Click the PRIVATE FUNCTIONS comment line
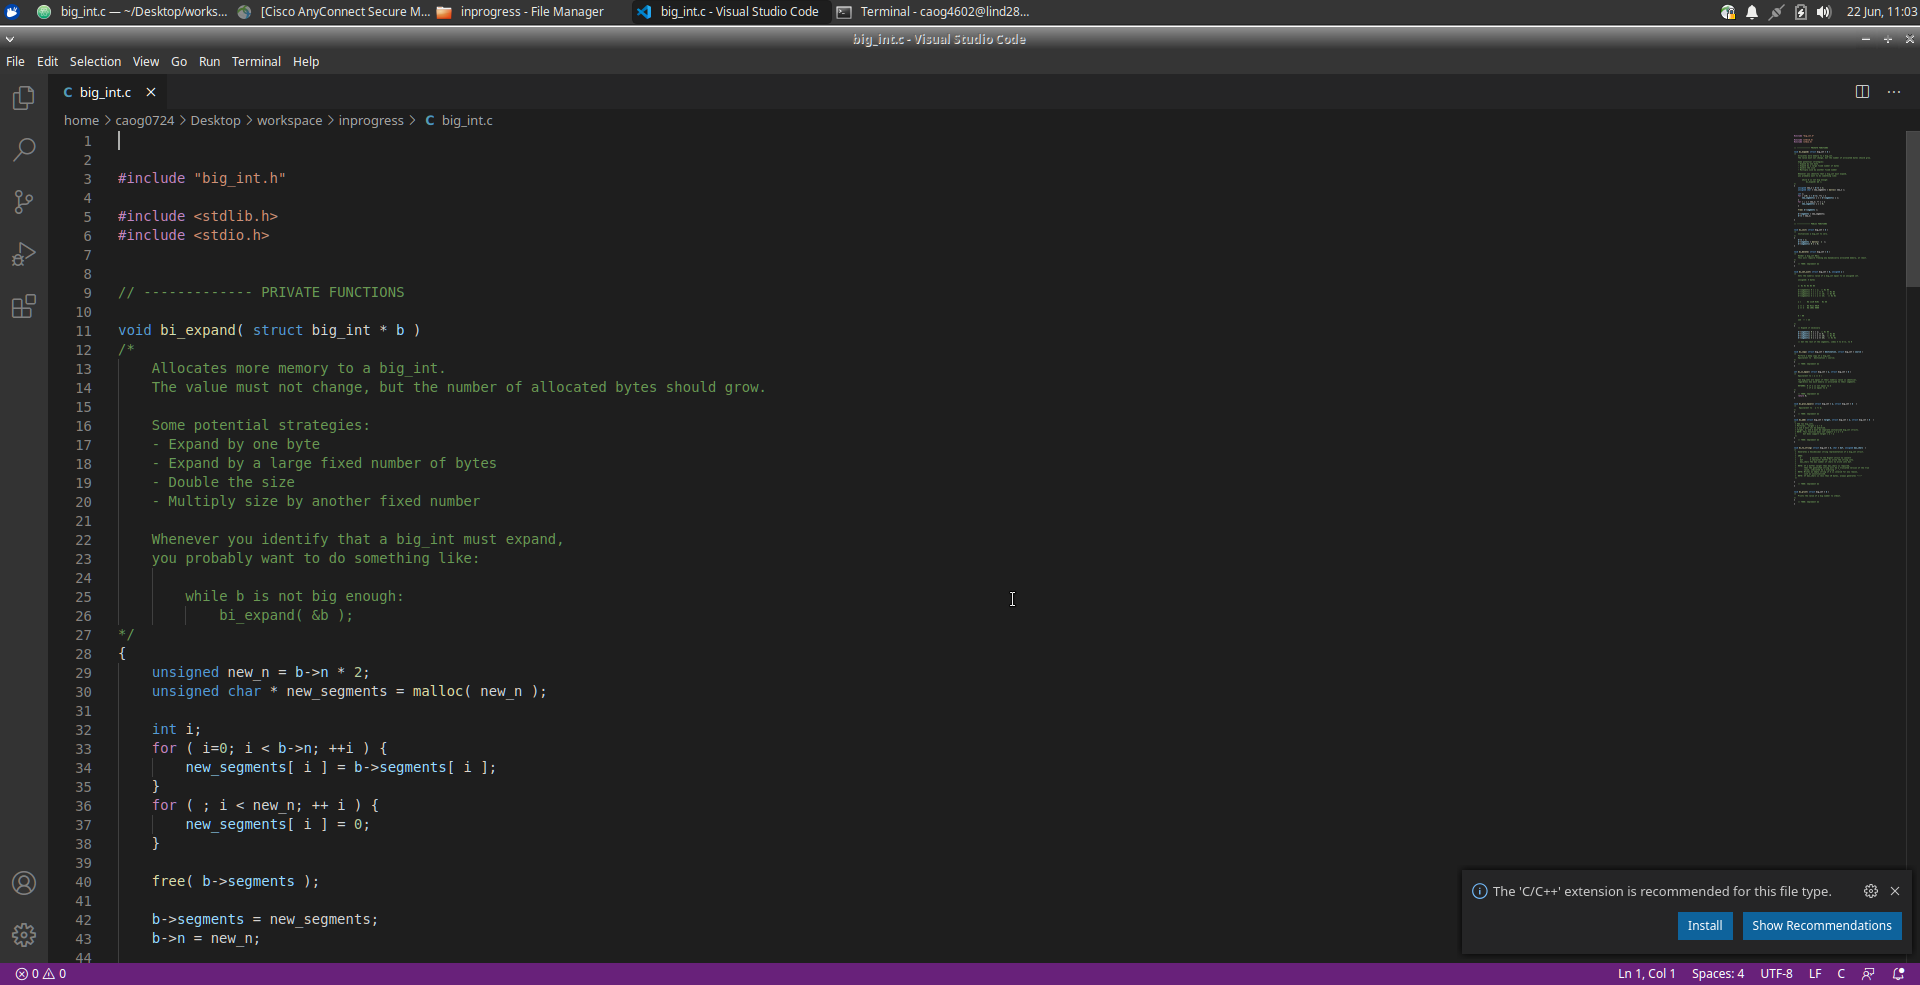1920x985 pixels. [261, 293]
